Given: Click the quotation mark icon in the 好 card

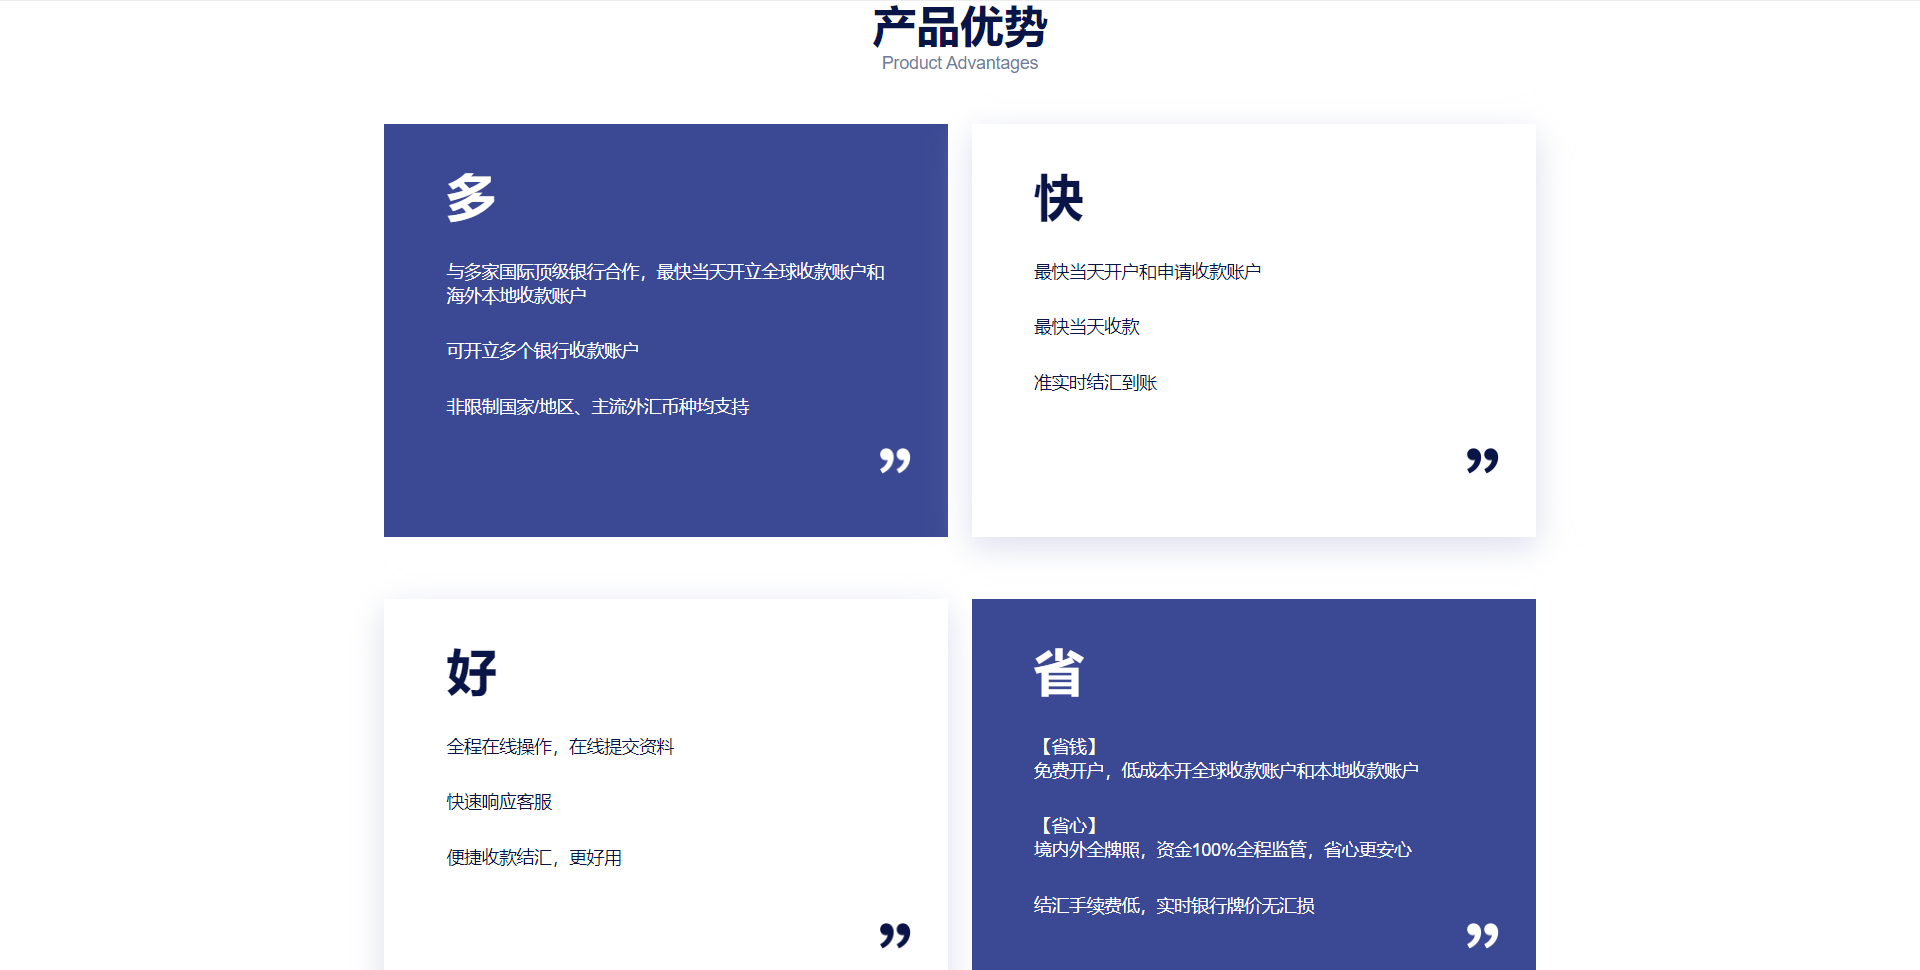Looking at the screenshot, I should (x=895, y=936).
